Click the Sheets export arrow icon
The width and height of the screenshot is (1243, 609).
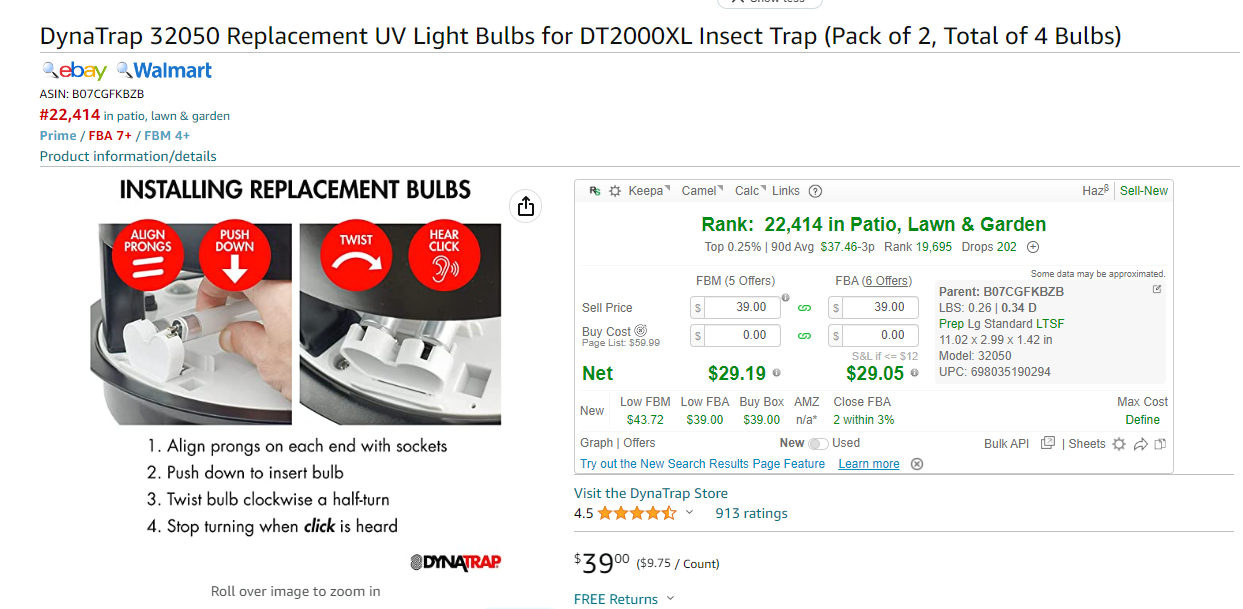pos(1140,444)
